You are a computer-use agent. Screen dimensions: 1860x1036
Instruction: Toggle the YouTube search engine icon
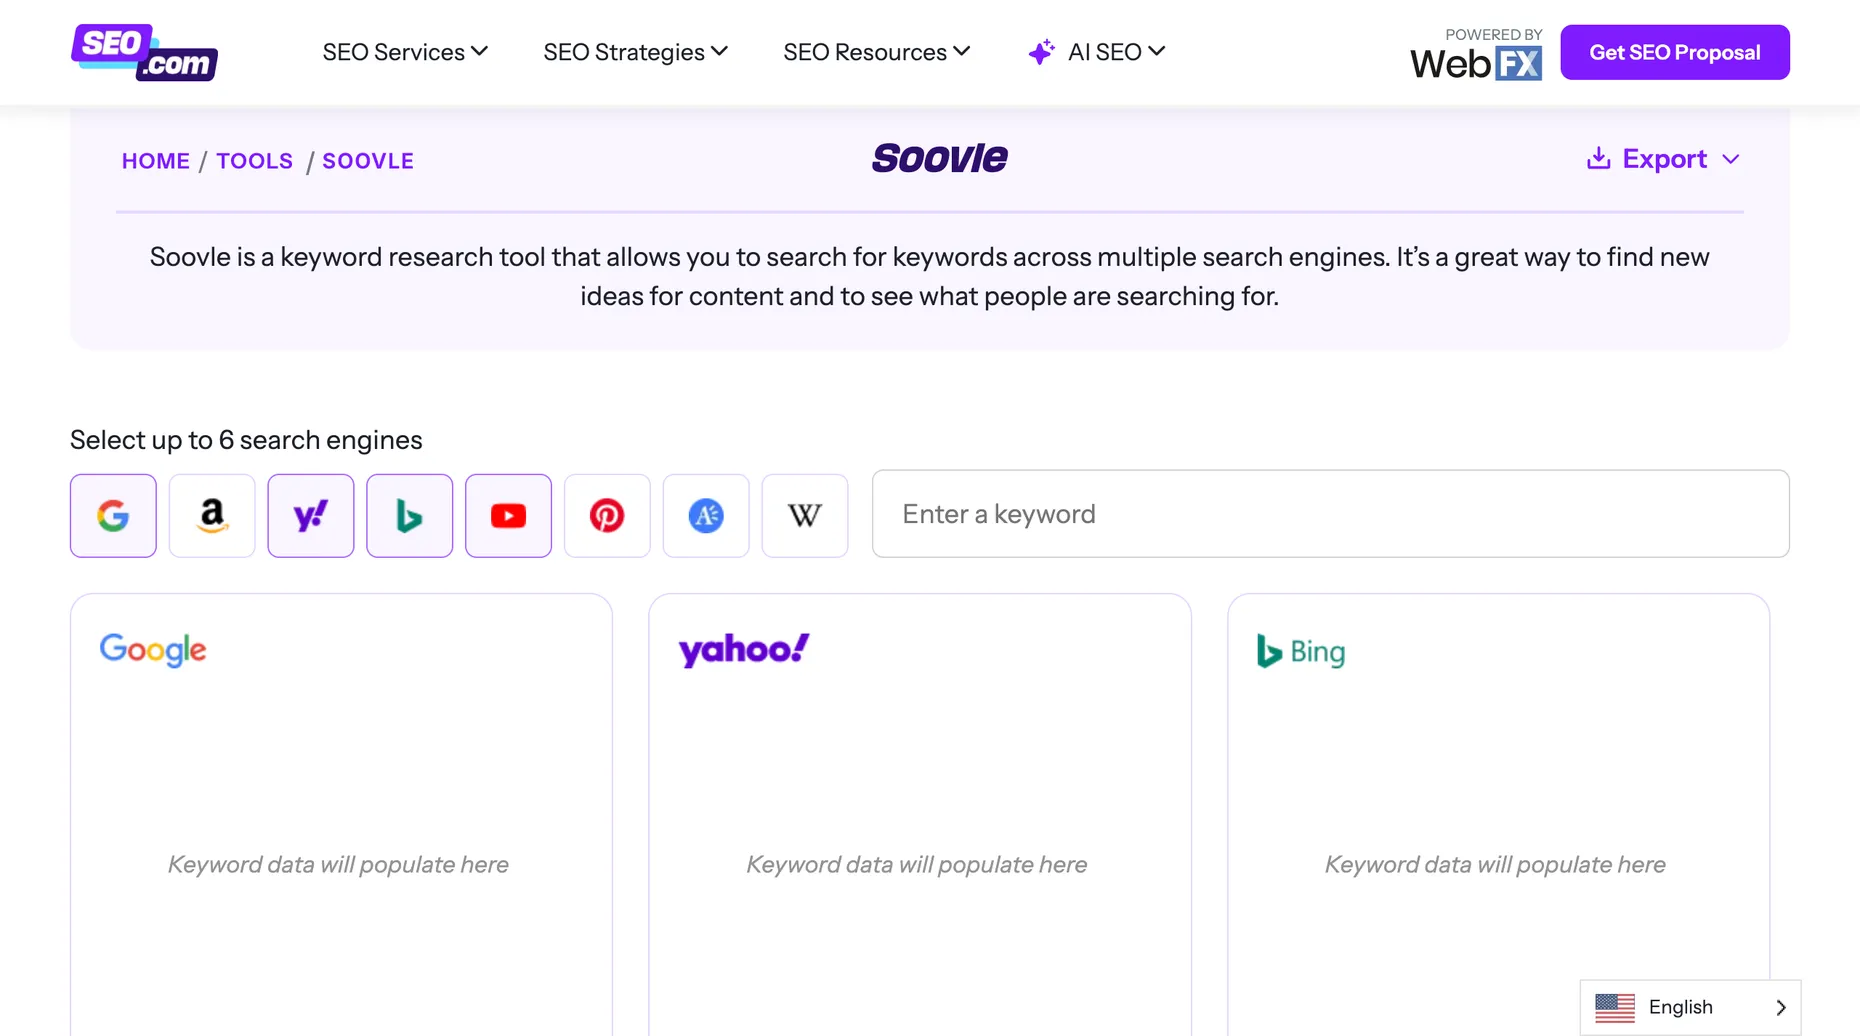(508, 516)
